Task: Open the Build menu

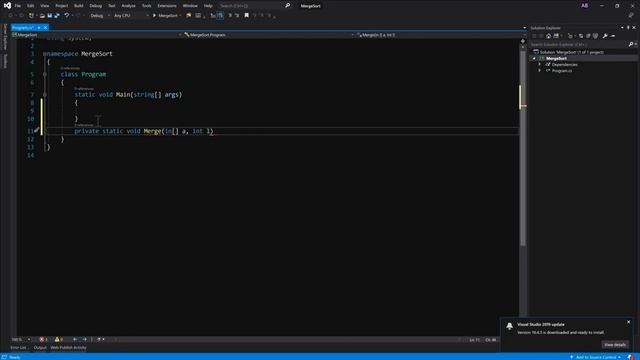Action: pyautogui.click(x=79, y=6)
